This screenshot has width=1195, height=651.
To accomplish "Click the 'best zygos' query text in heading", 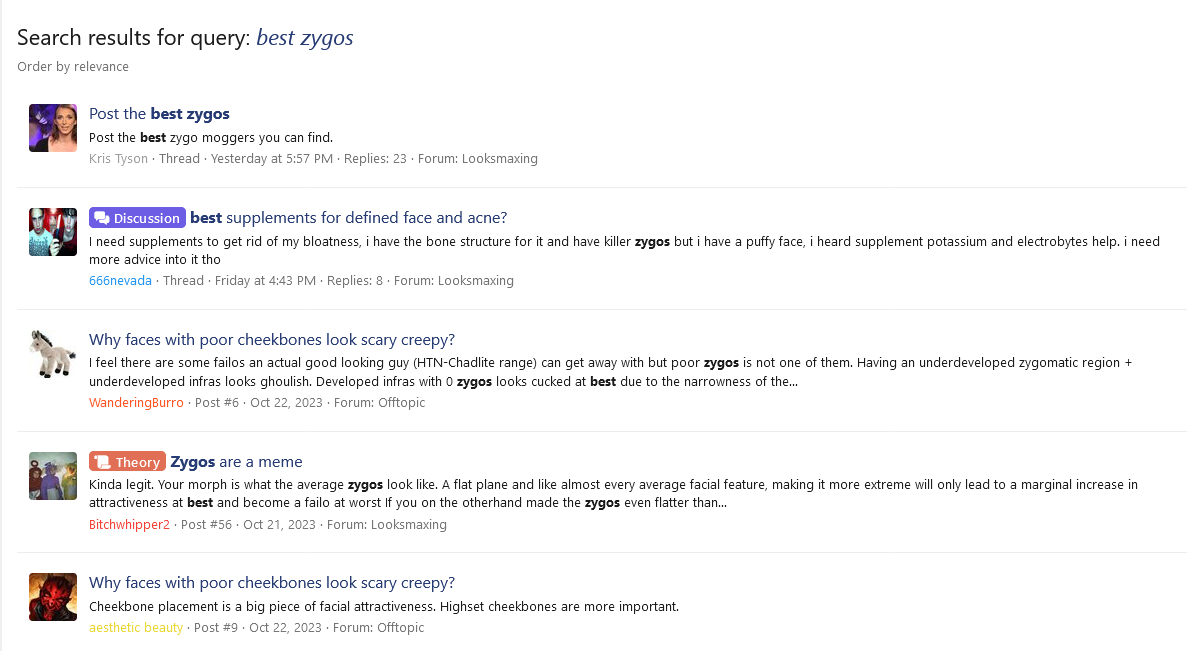I will click(305, 37).
